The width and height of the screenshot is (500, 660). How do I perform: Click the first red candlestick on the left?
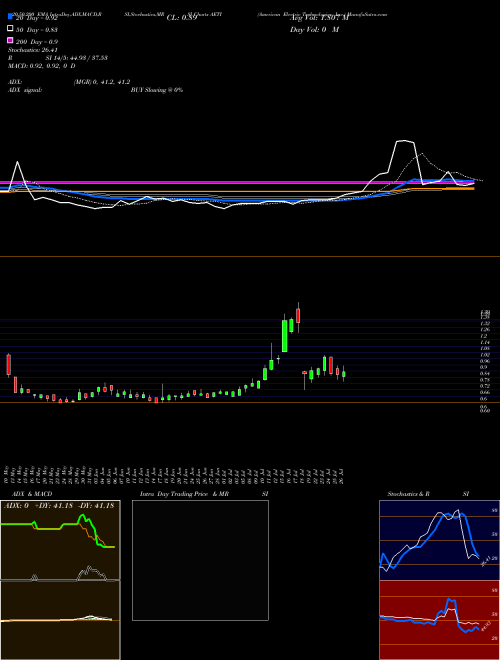[8, 365]
